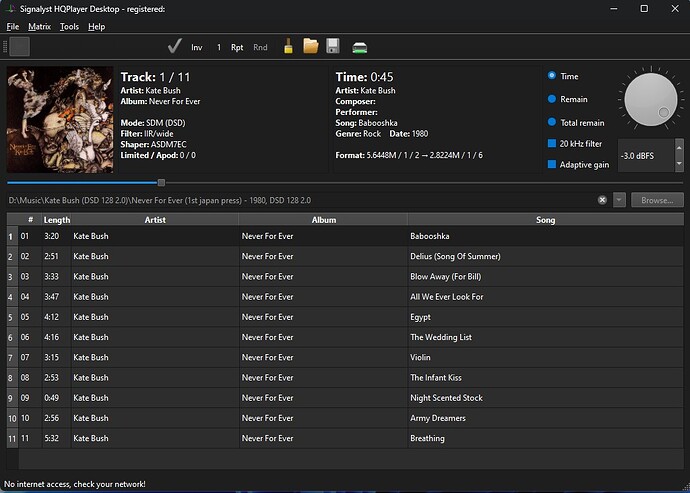
Task: Click the playback seek bar handle
Action: 161,182
